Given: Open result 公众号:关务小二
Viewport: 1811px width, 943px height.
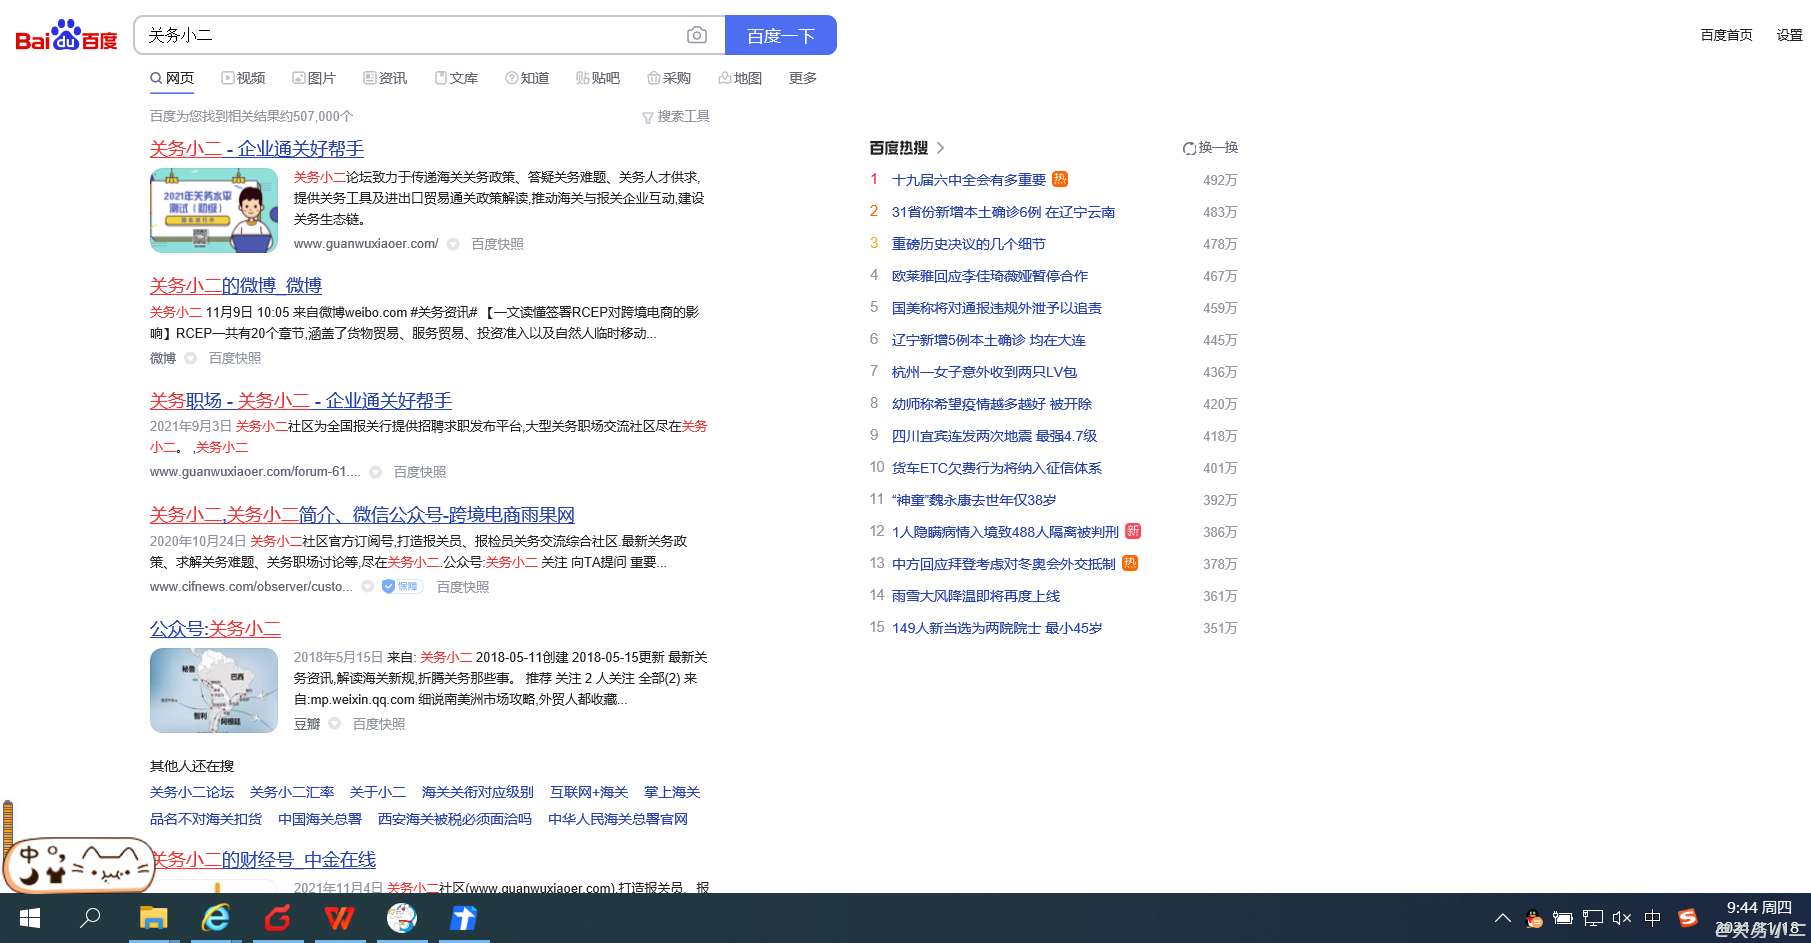Looking at the screenshot, I should pyautogui.click(x=215, y=628).
